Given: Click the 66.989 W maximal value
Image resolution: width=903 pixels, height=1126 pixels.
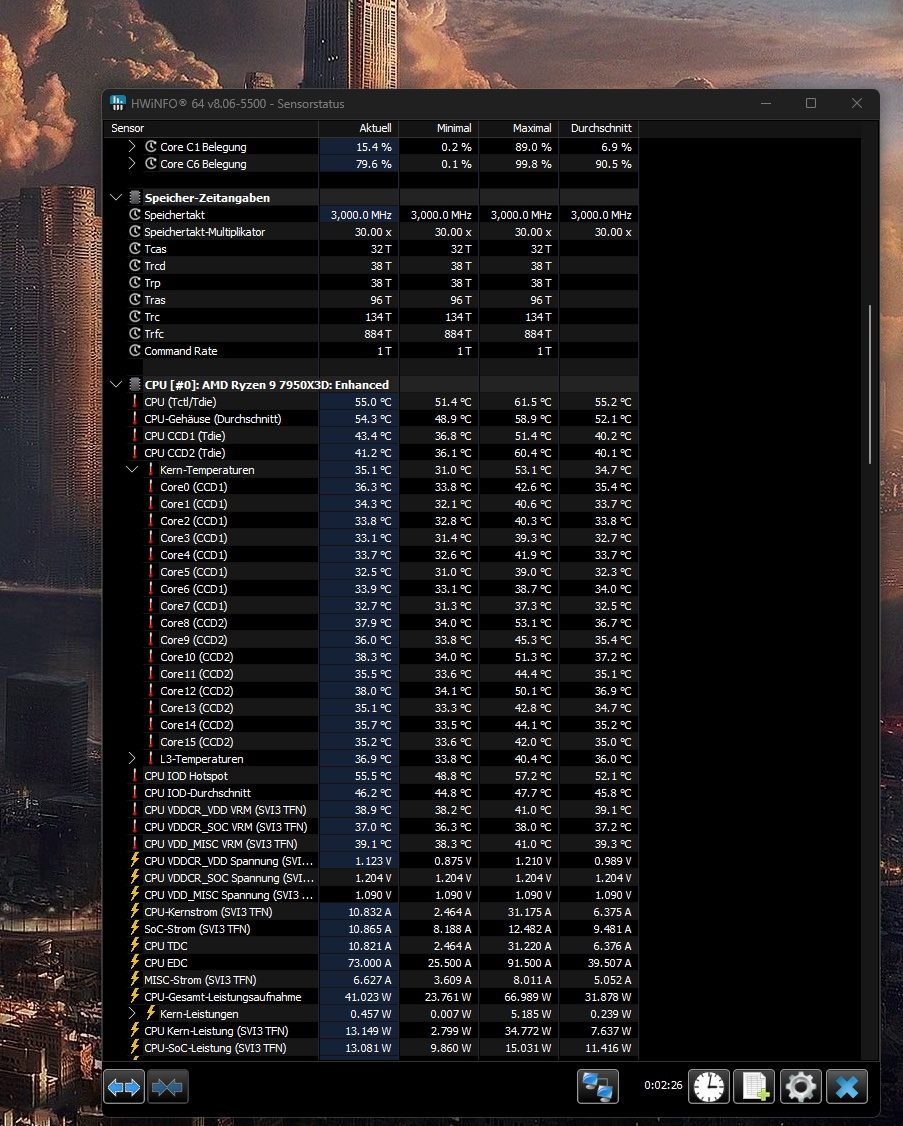Looking at the screenshot, I should pos(528,997).
